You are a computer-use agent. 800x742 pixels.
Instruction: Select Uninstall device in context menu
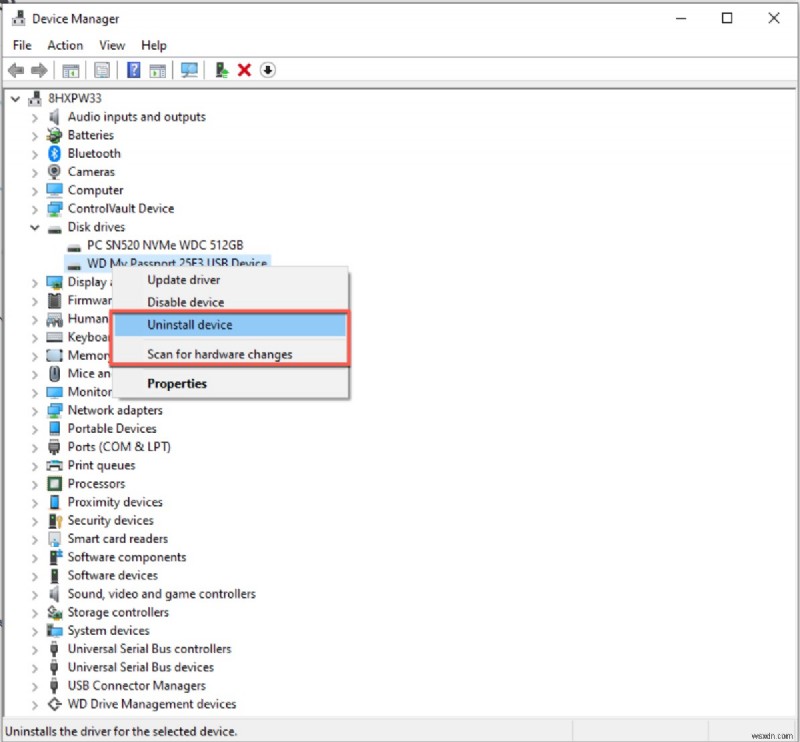tap(230, 325)
